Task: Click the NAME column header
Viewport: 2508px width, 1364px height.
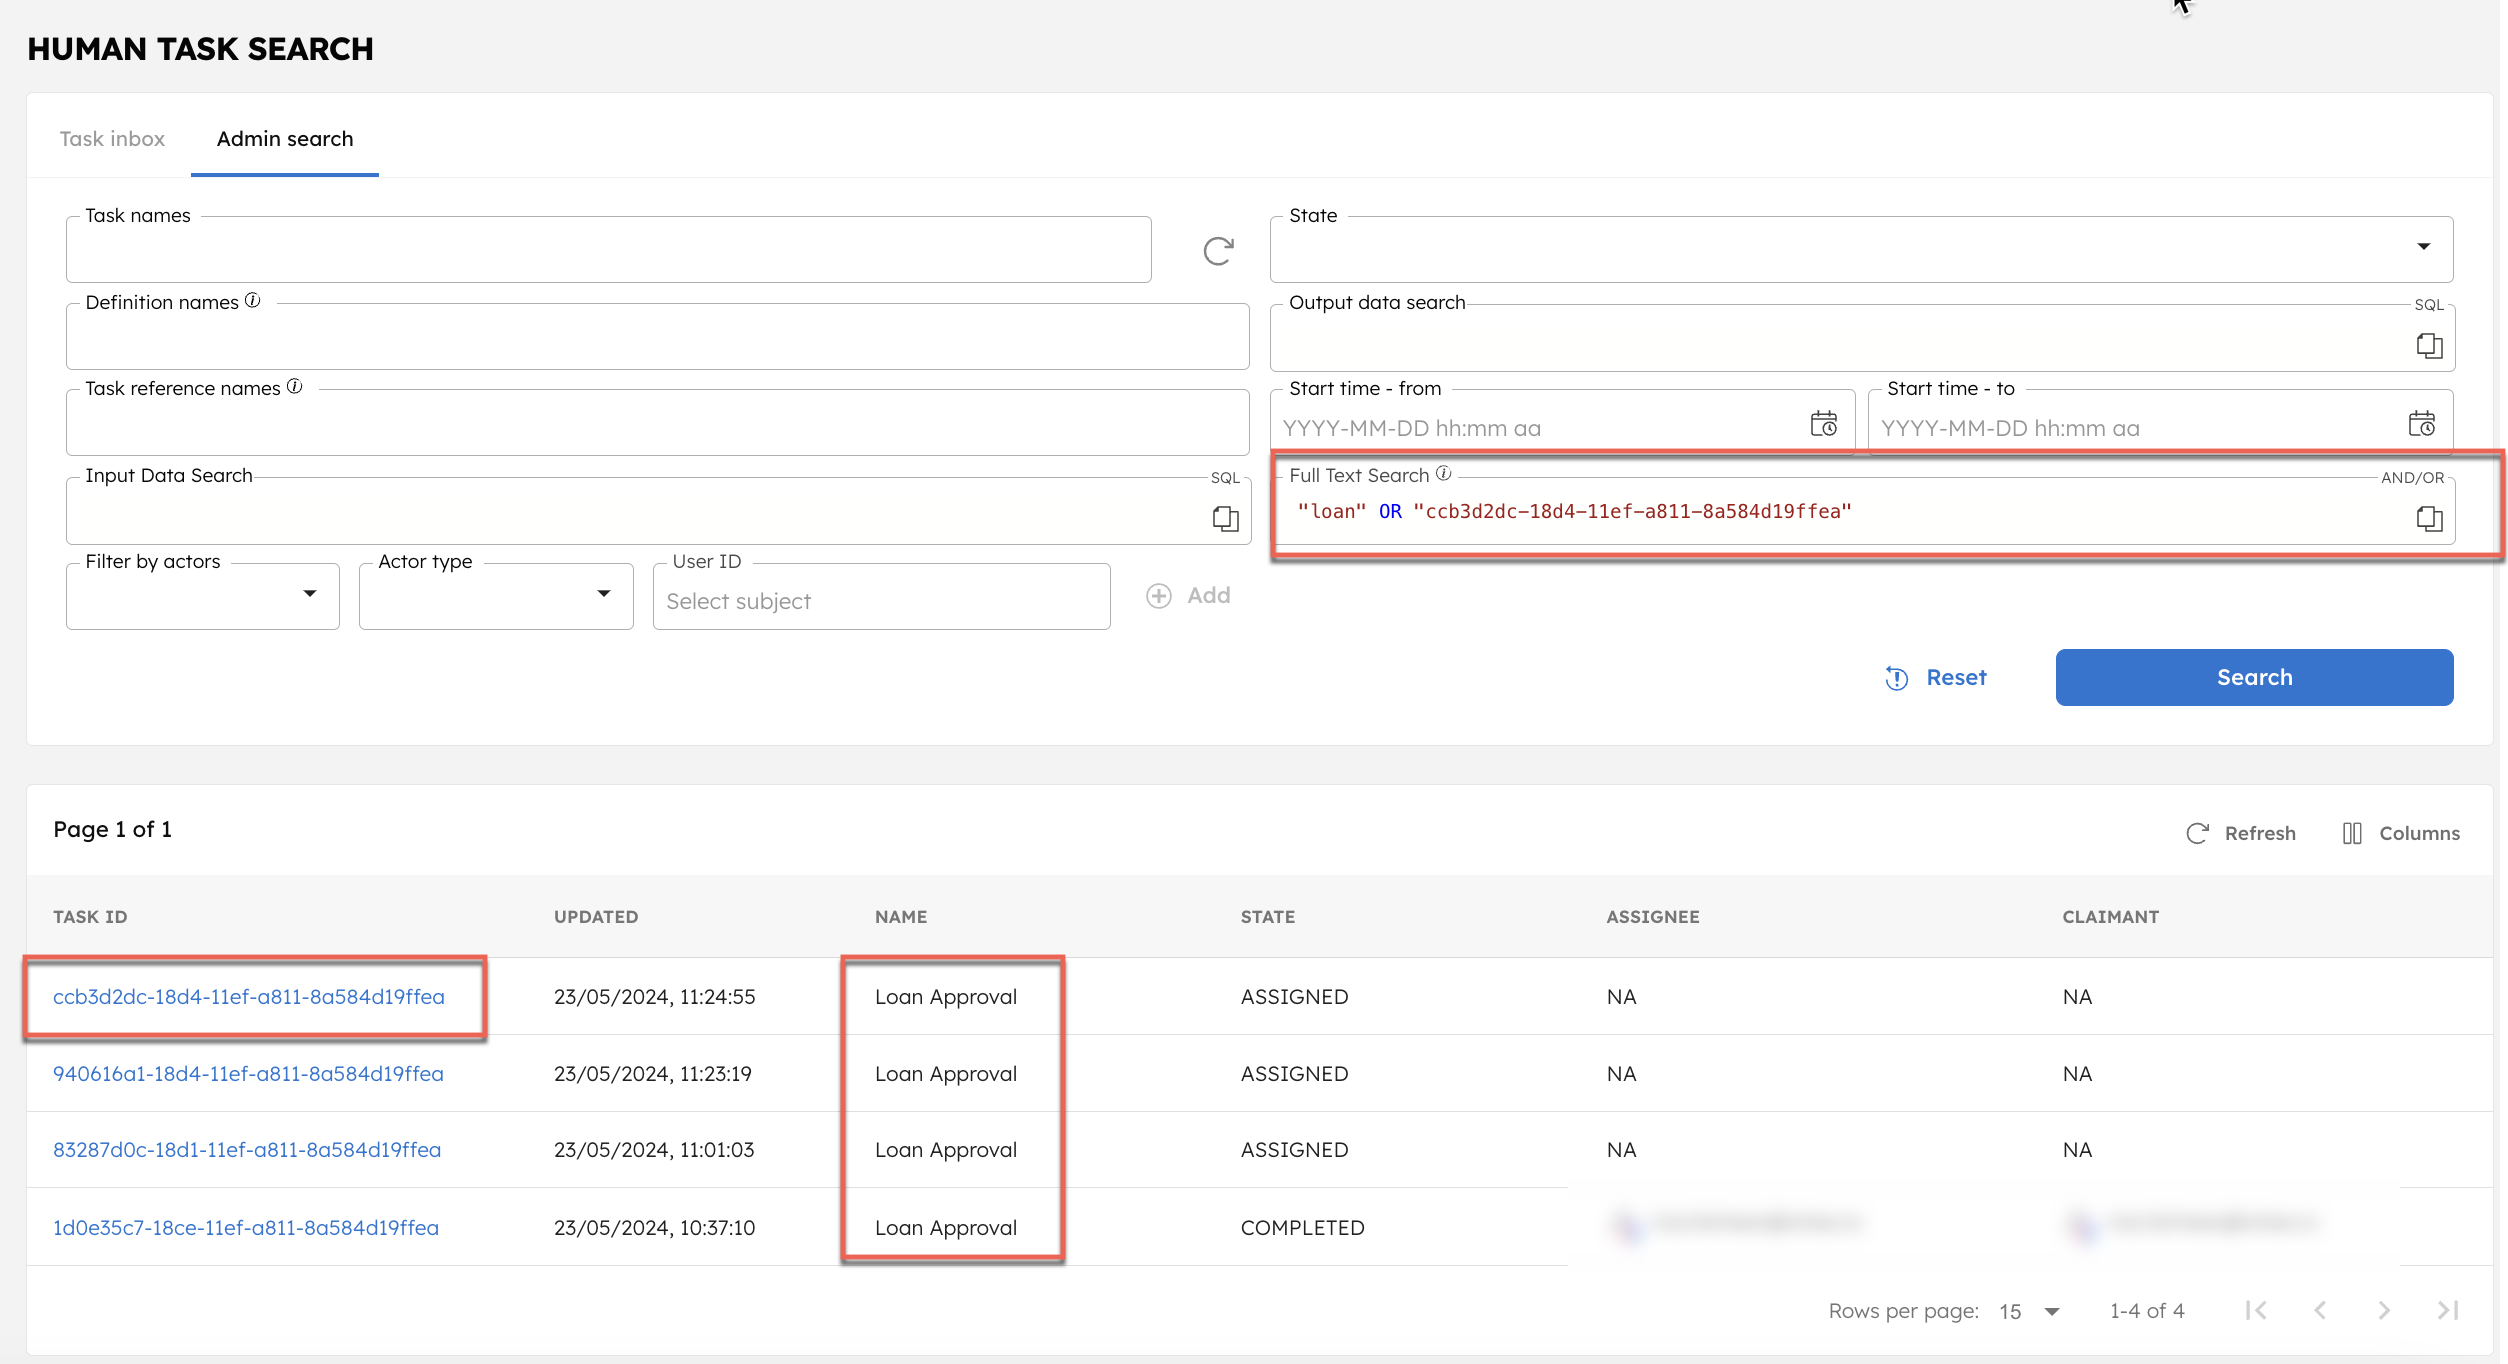Action: [x=901, y=917]
